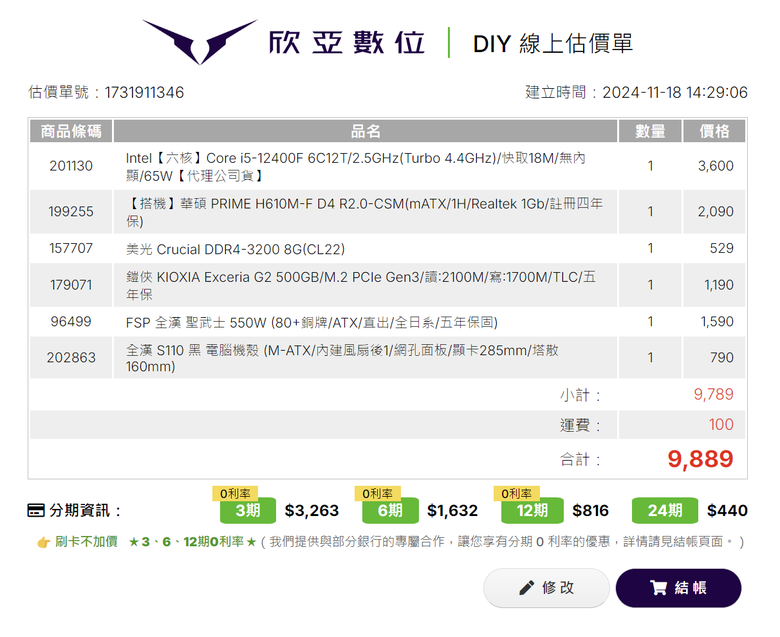Click the 修改 edit button
The height and width of the screenshot is (637, 780).
click(x=546, y=588)
